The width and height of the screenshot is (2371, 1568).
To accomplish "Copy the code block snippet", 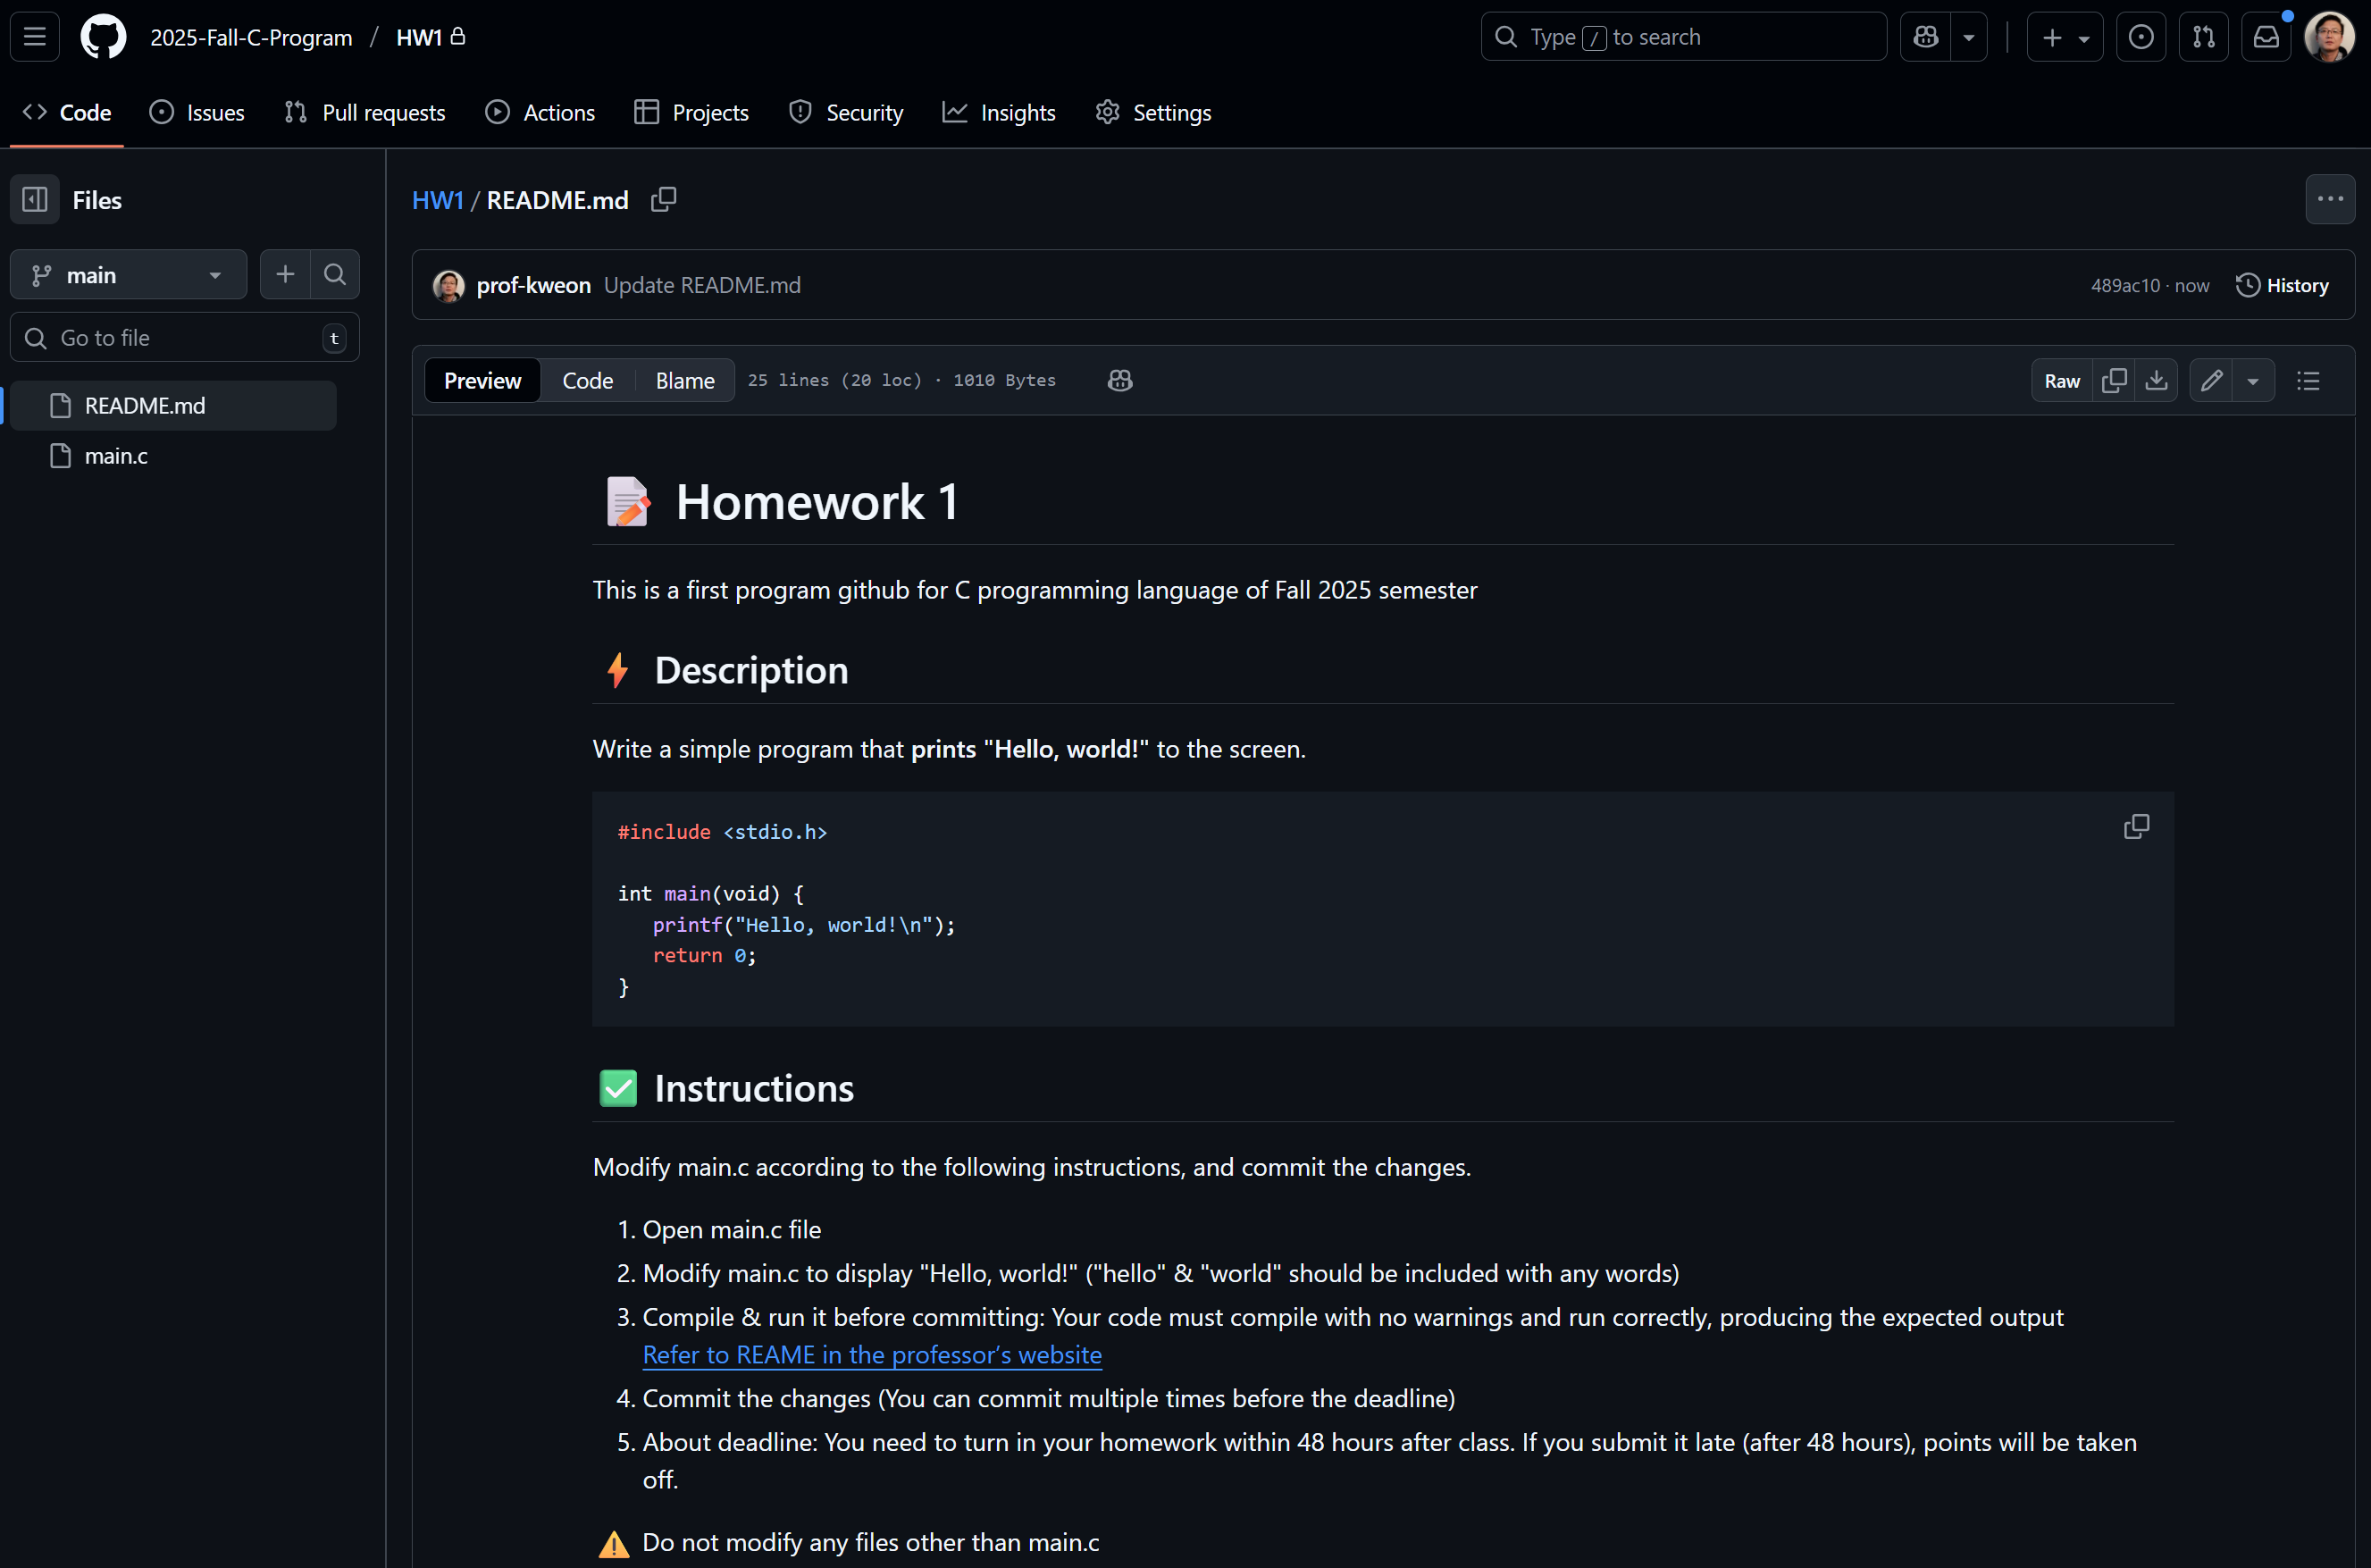I will point(2136,827).
